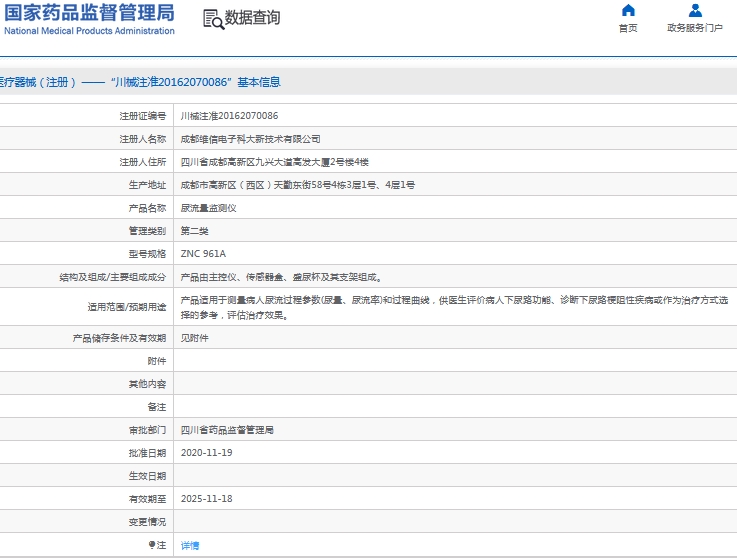Select expiry date 2025-11-18
The image size is (737, 560).
pos(206,499)
